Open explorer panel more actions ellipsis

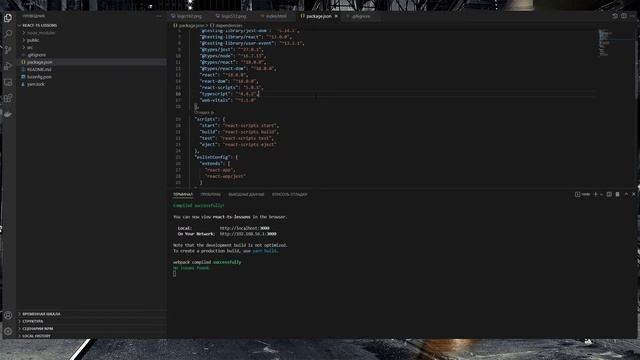[159, 16]
